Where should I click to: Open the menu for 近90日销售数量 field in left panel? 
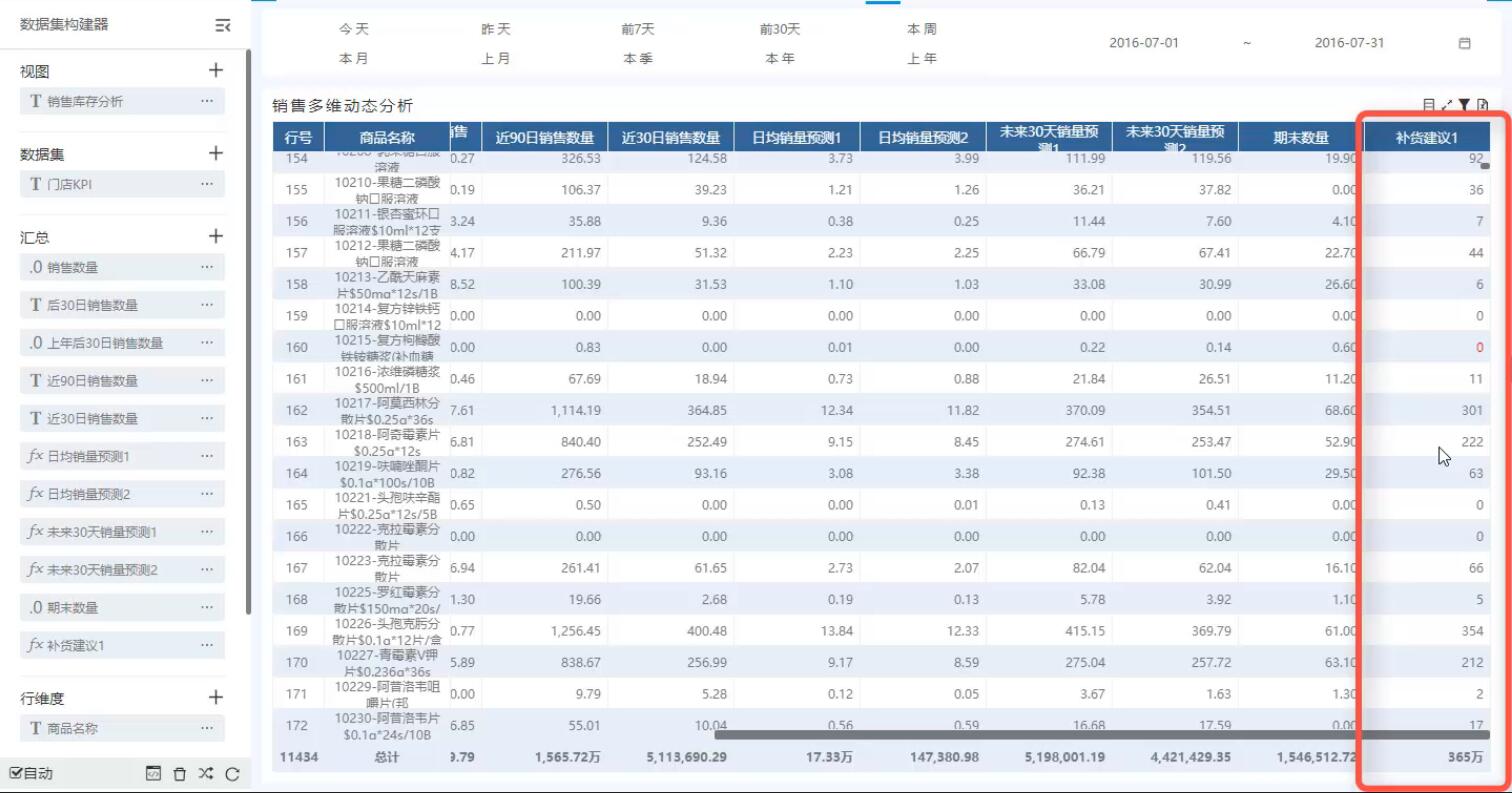coord(207,381)
